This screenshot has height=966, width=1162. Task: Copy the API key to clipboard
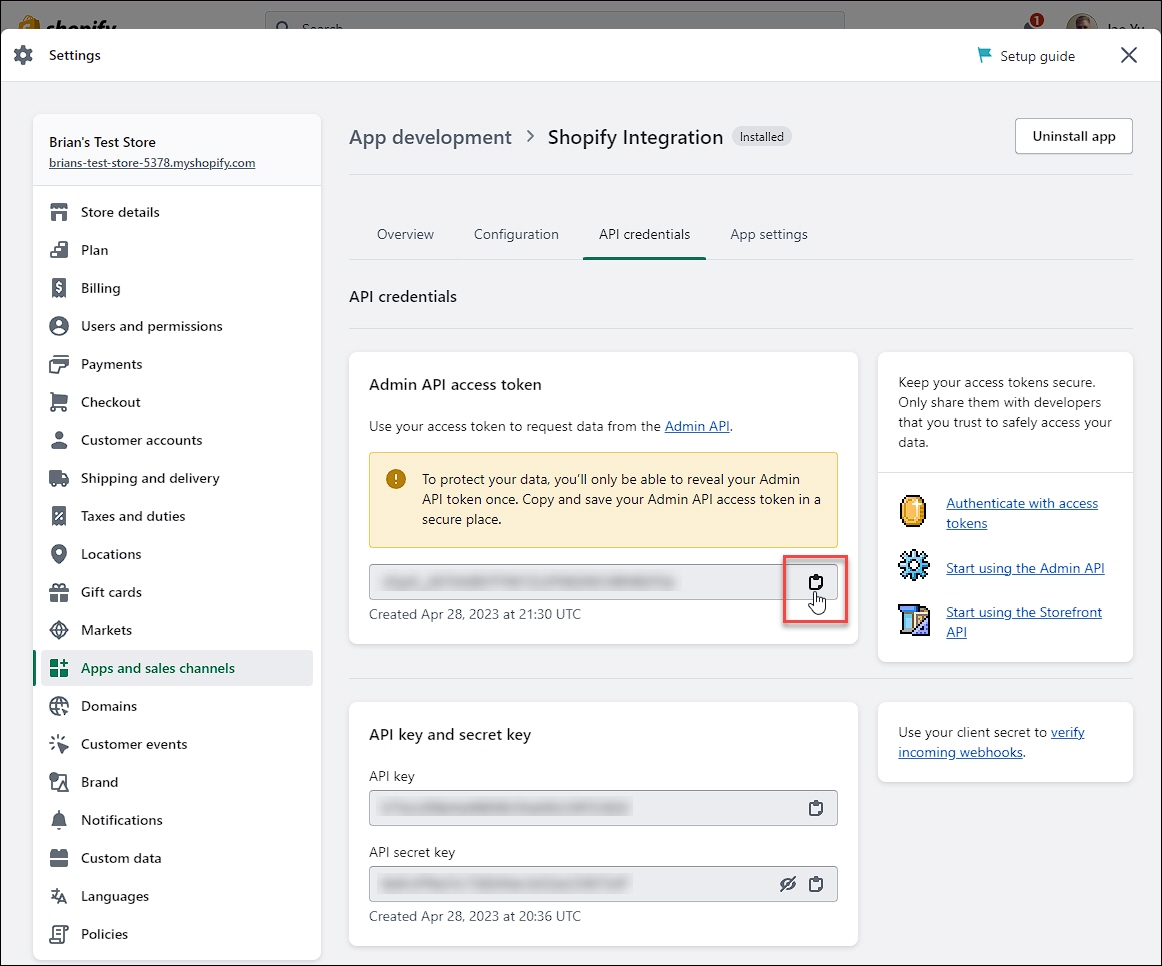click(x=816, y=808)
